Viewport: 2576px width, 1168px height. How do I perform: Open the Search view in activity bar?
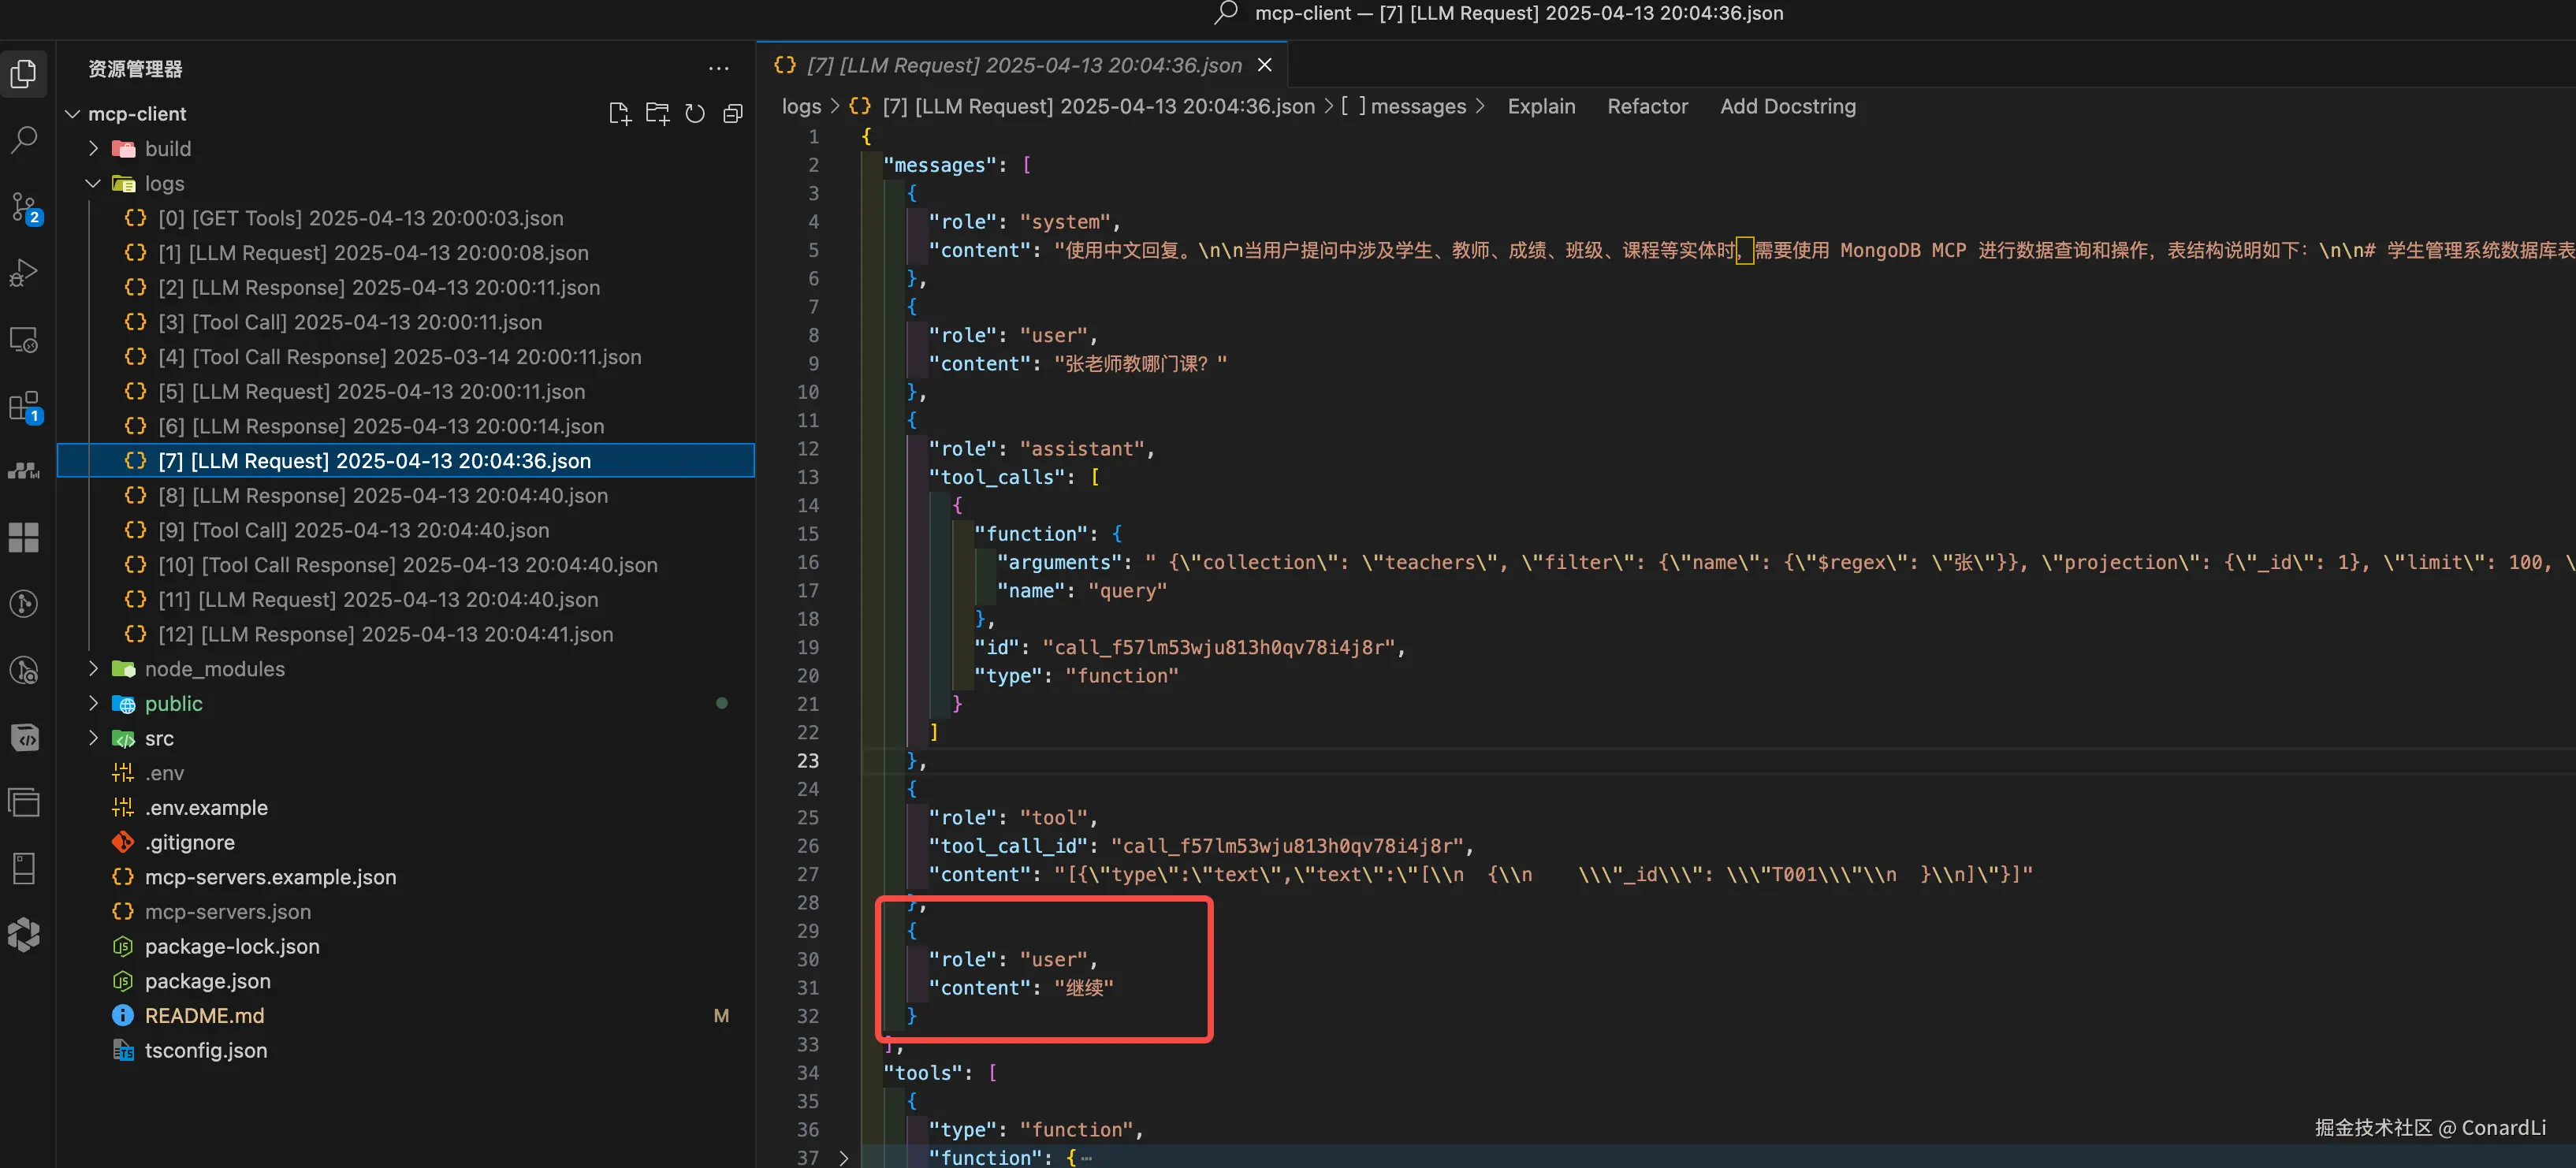point(24,139)
